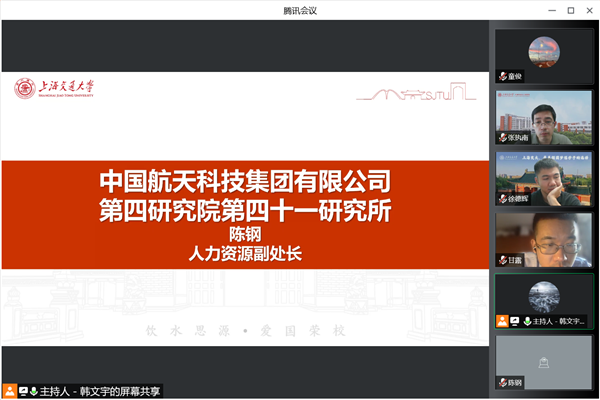Click the mic icon beside 张执南
This screenshot has height=400, width=600.
[505, 137]
